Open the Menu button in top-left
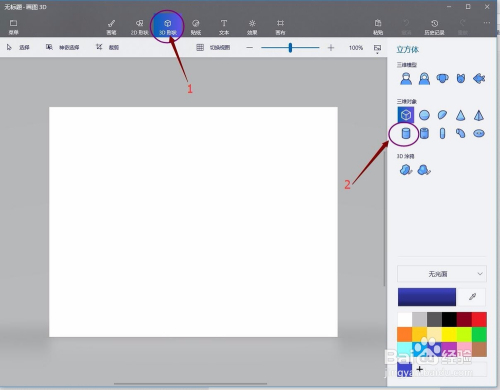The width and height of the screenshot is (500, 390). click(13, 27)
